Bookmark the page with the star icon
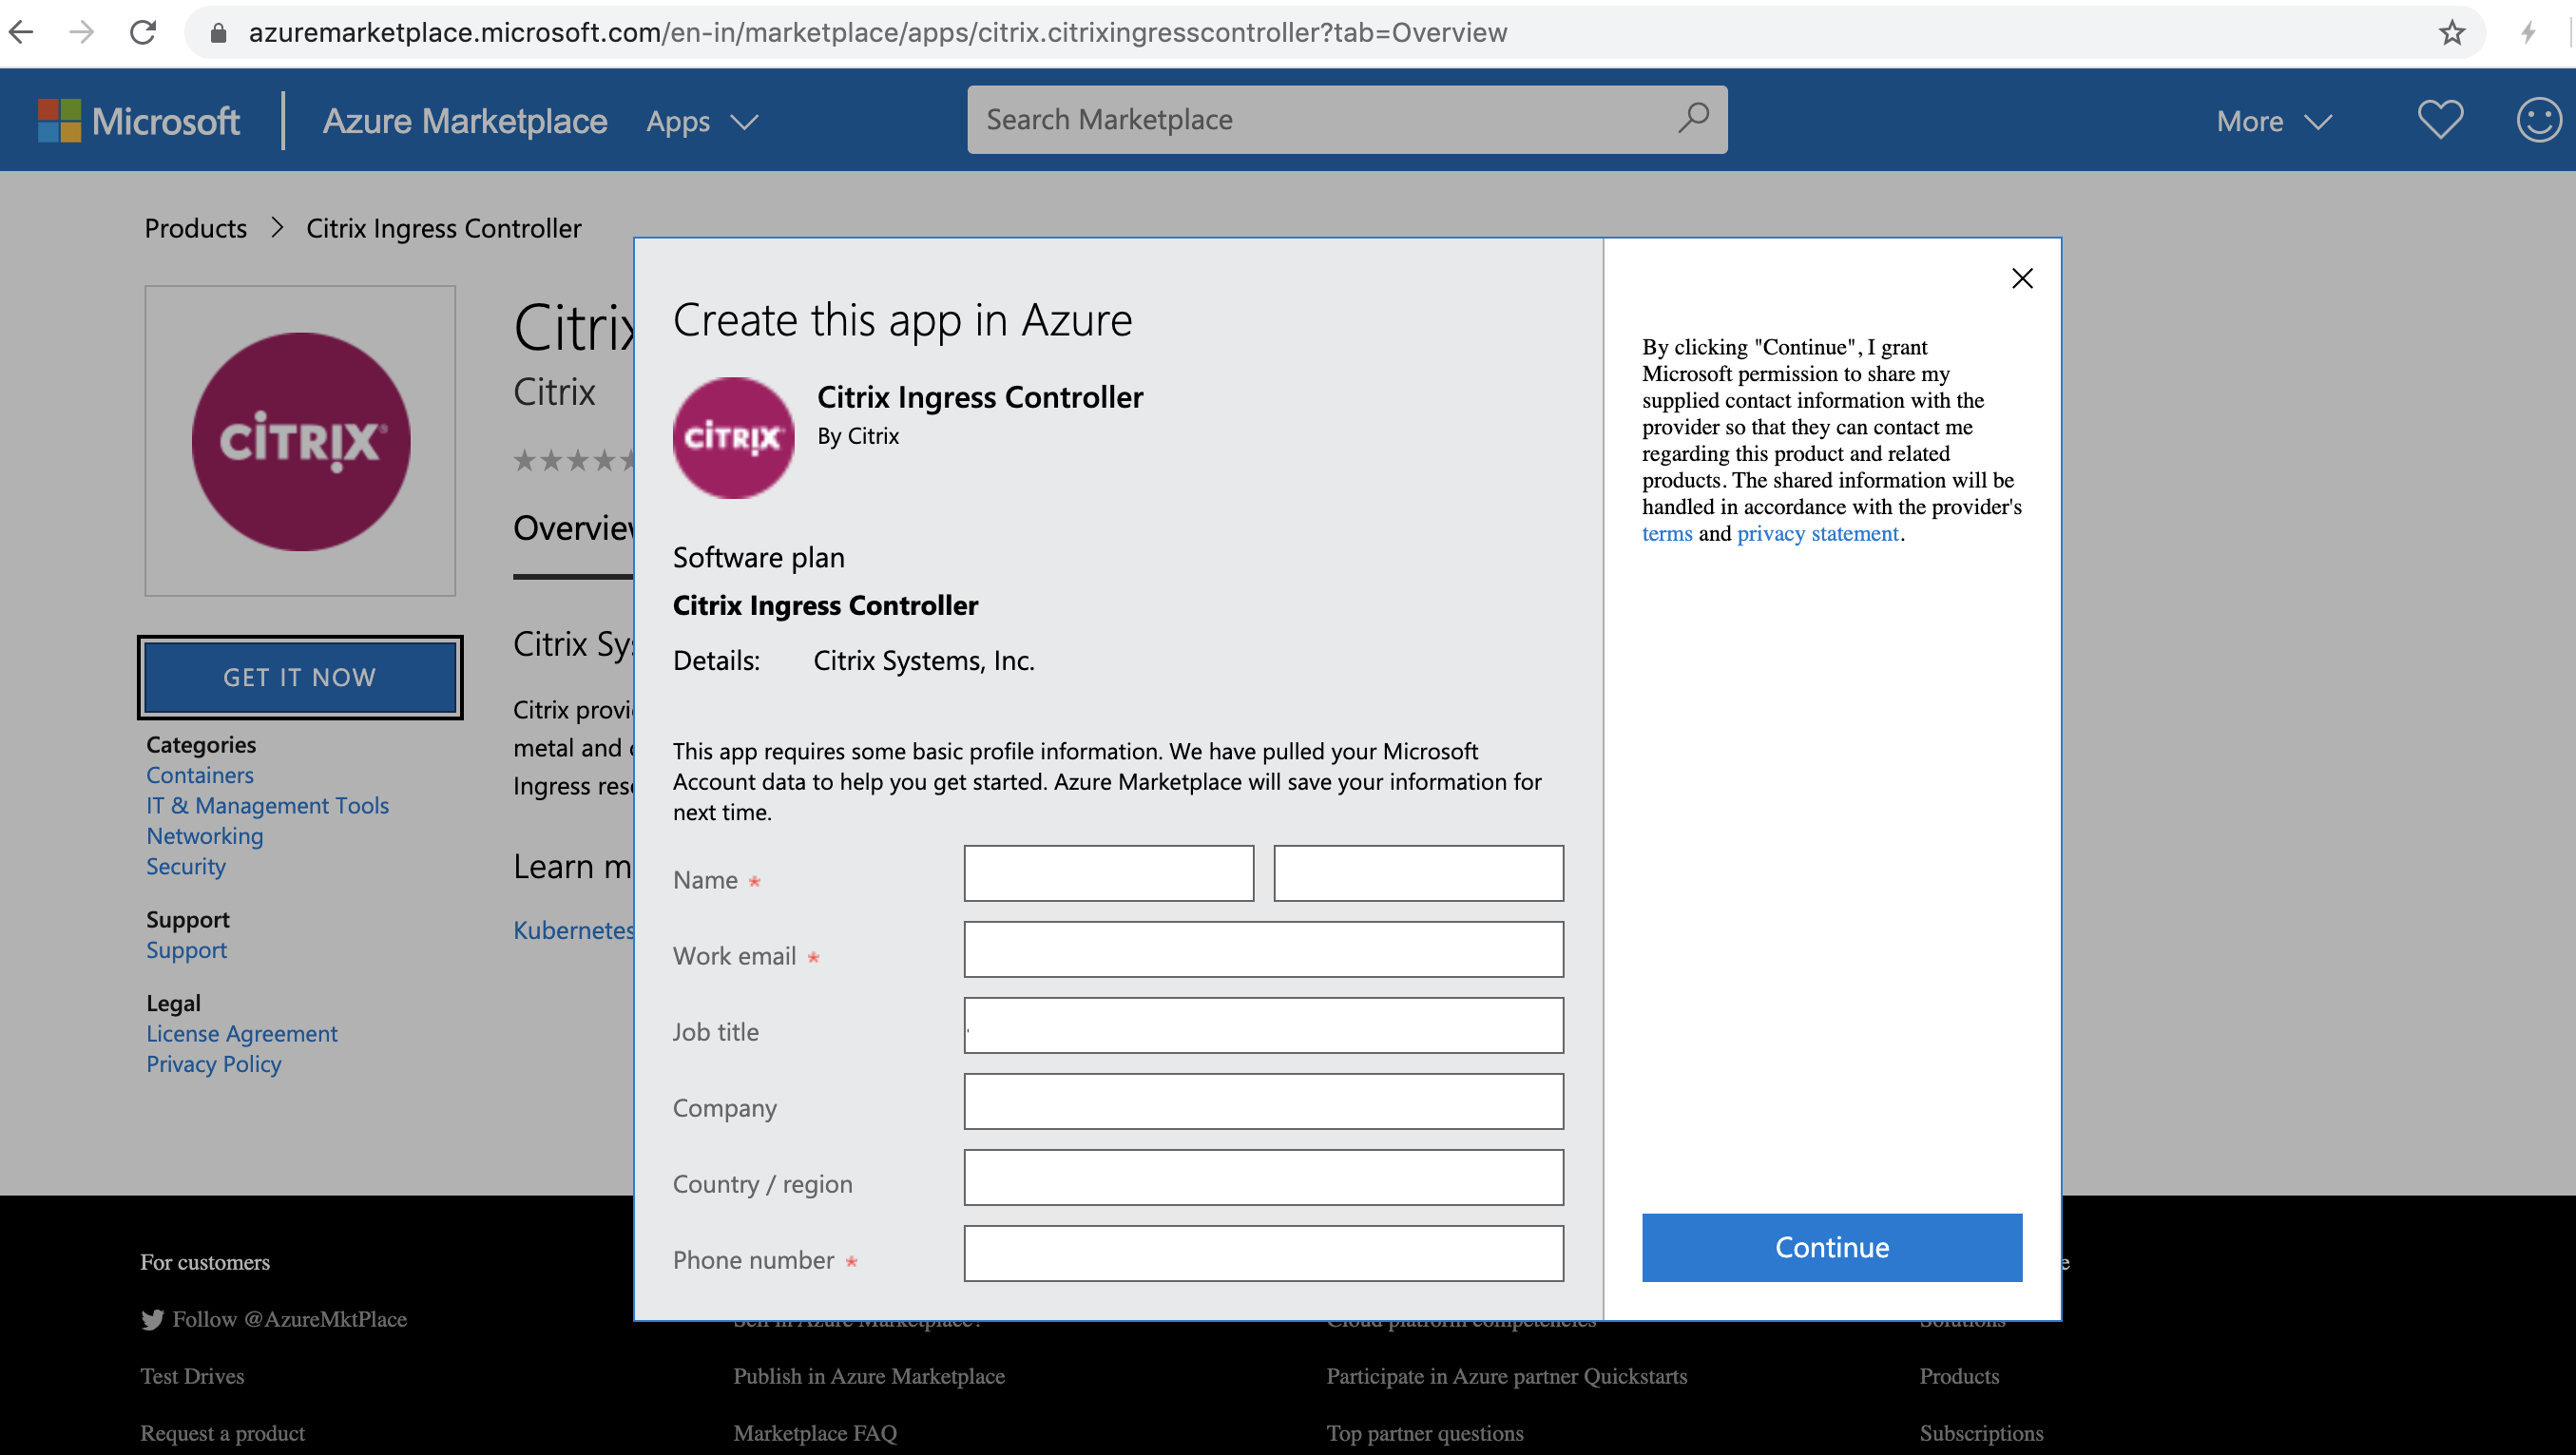The height and width of the screenshot is (1455, 2576). tap(2451, 33)
